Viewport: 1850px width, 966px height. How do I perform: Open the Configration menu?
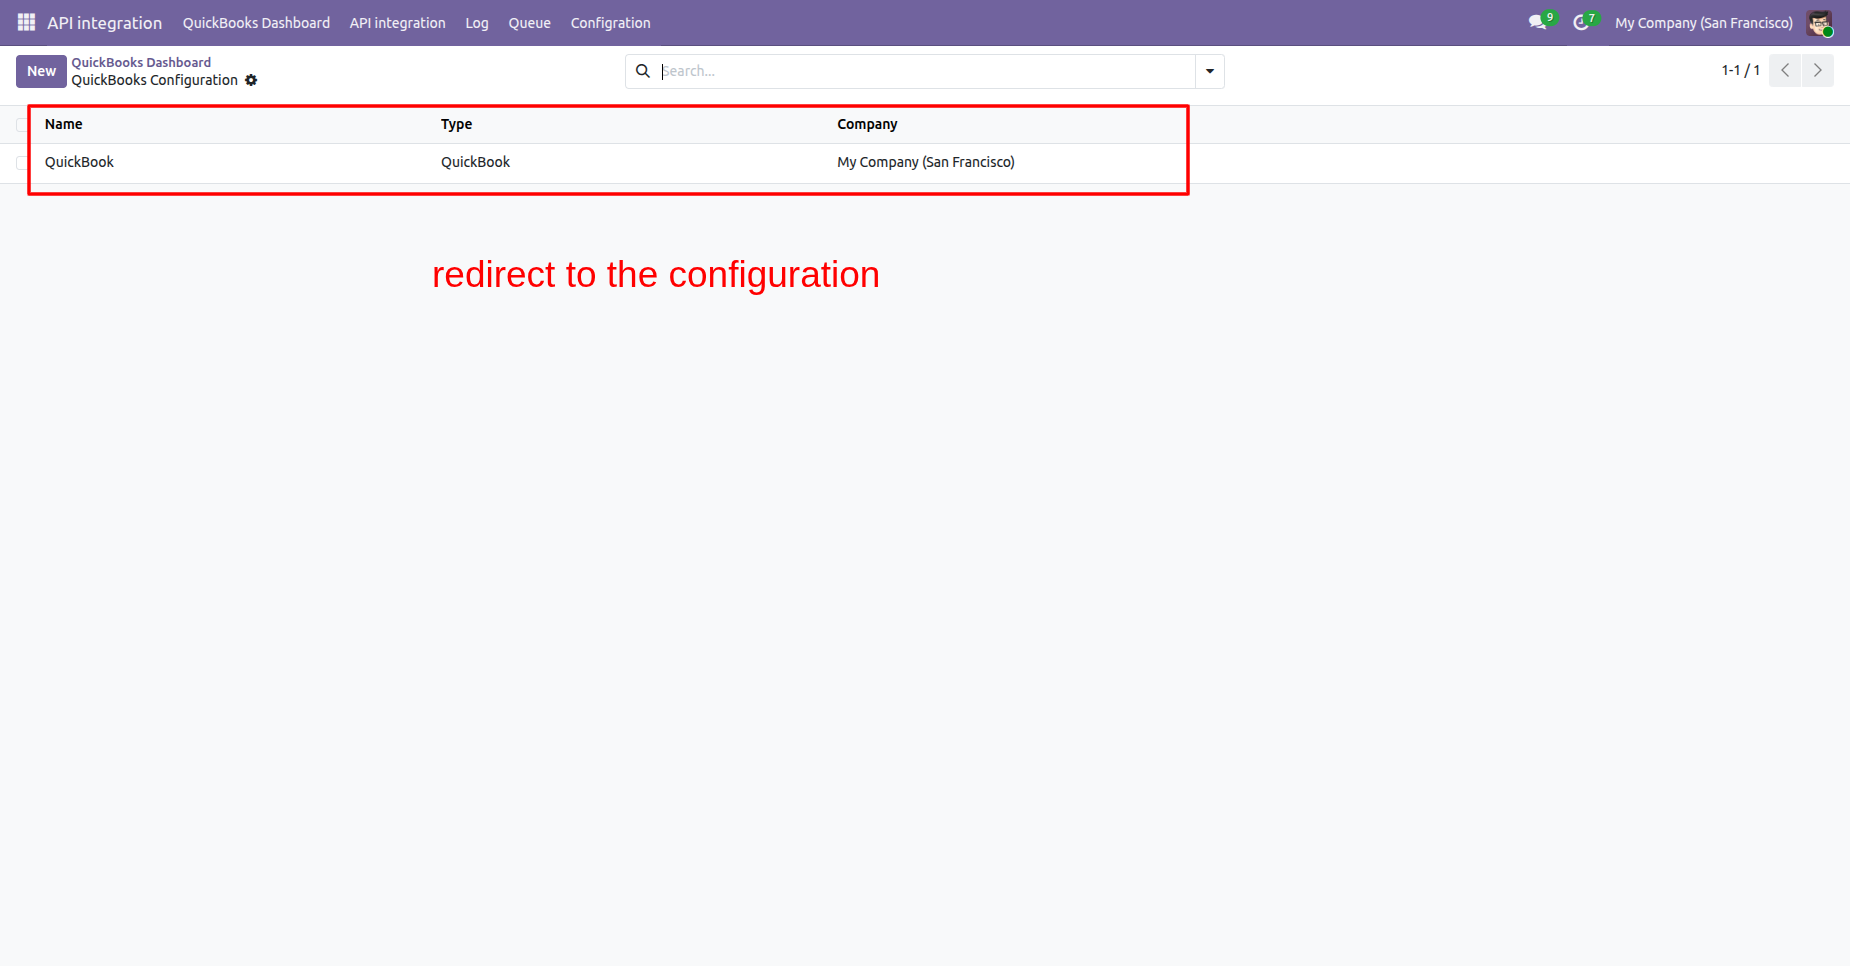click(x=610, y=23)
